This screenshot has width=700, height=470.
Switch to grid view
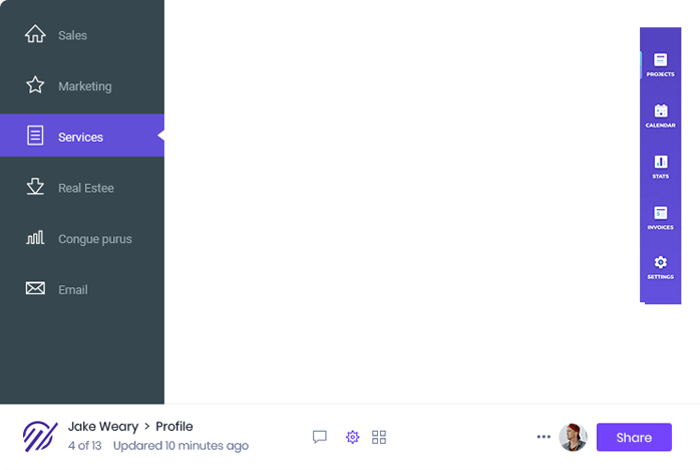click(x=379, y=437)
